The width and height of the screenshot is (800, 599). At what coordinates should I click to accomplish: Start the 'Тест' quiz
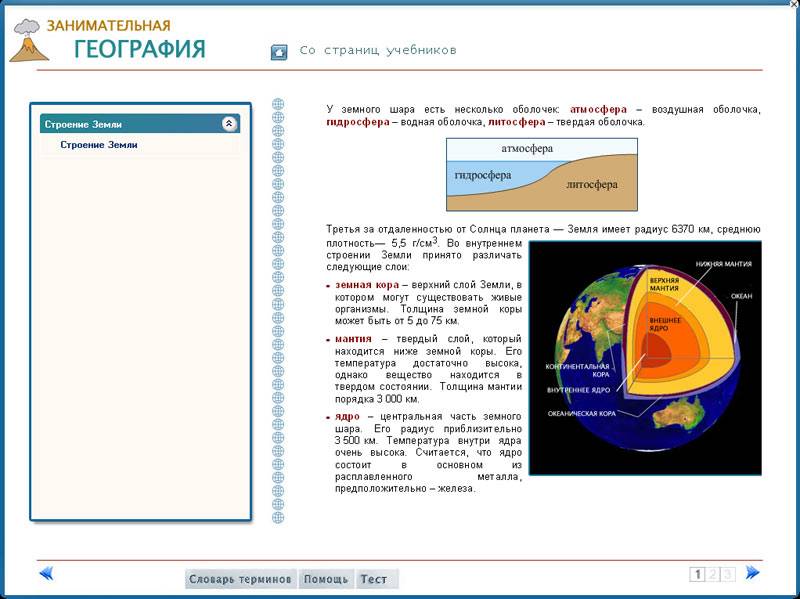[374, 579]
